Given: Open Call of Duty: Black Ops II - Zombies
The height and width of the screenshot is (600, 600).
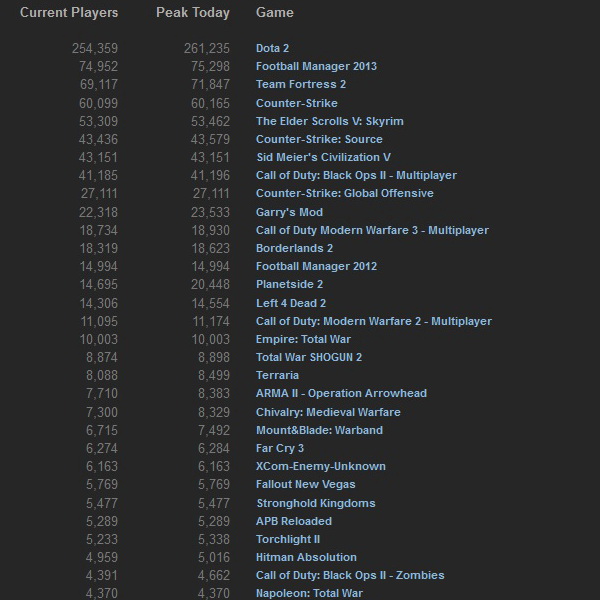Looking at the screenshot, I should tap(350, 575).
